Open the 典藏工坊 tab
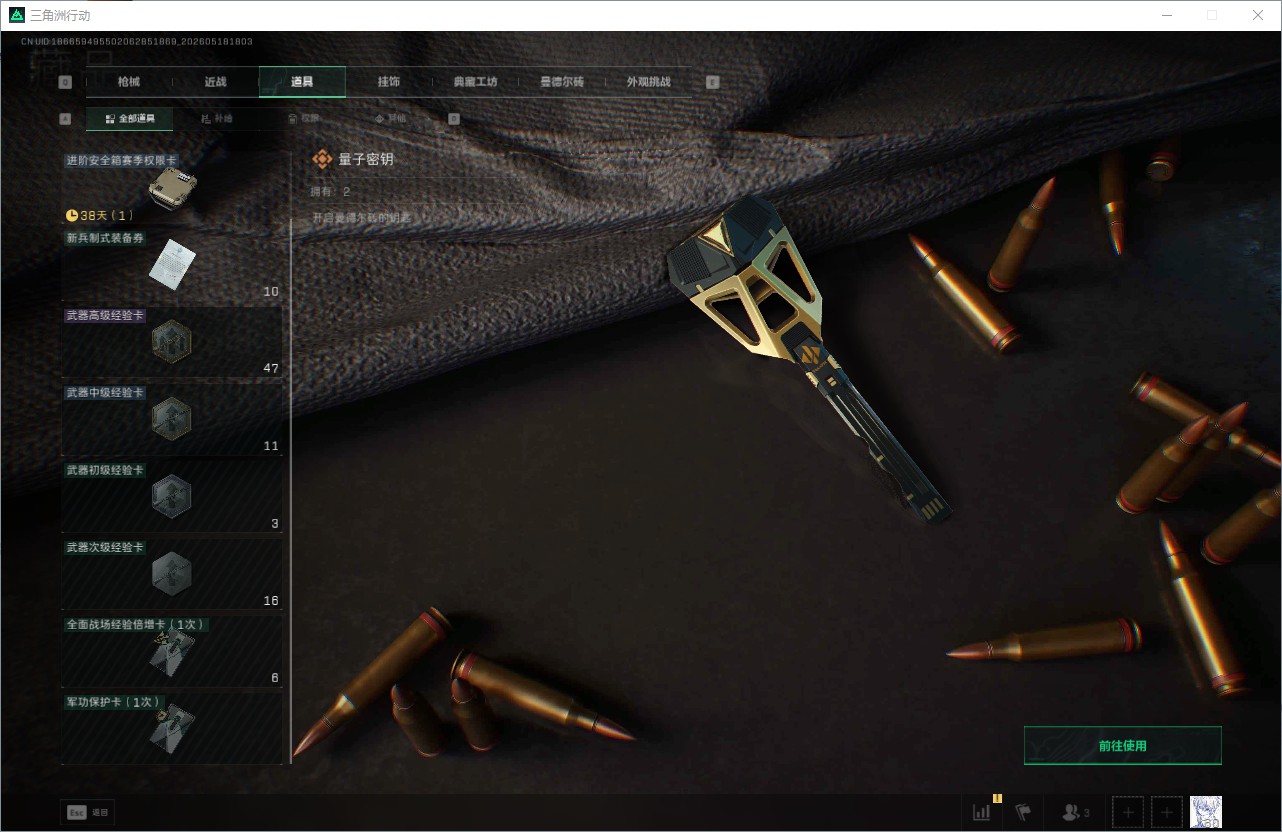Viewport: 1282px width, 832px height. [x=475, y=82]
